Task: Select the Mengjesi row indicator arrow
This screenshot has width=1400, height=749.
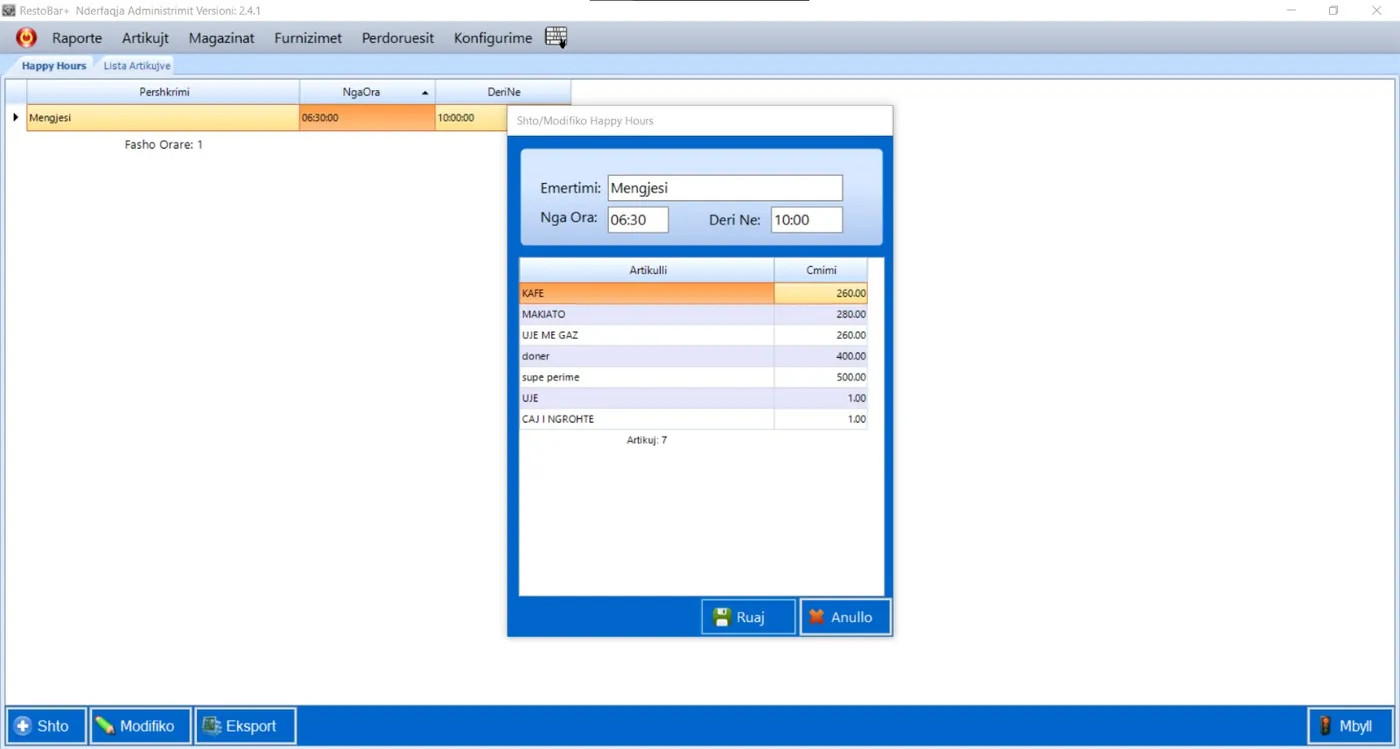Action: click(x=15, y=117)
